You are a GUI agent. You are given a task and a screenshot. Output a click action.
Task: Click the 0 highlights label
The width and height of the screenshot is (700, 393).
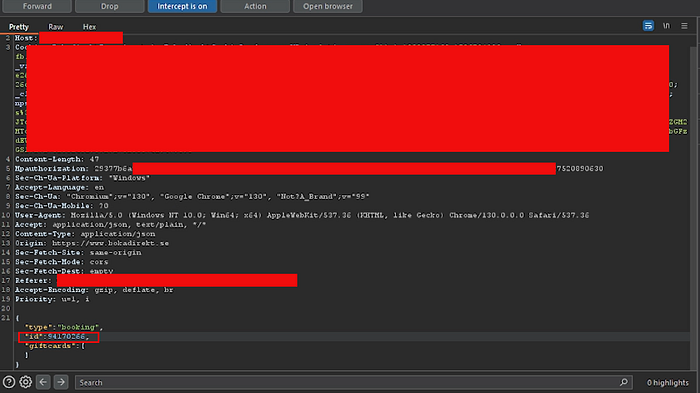(667, 383)
